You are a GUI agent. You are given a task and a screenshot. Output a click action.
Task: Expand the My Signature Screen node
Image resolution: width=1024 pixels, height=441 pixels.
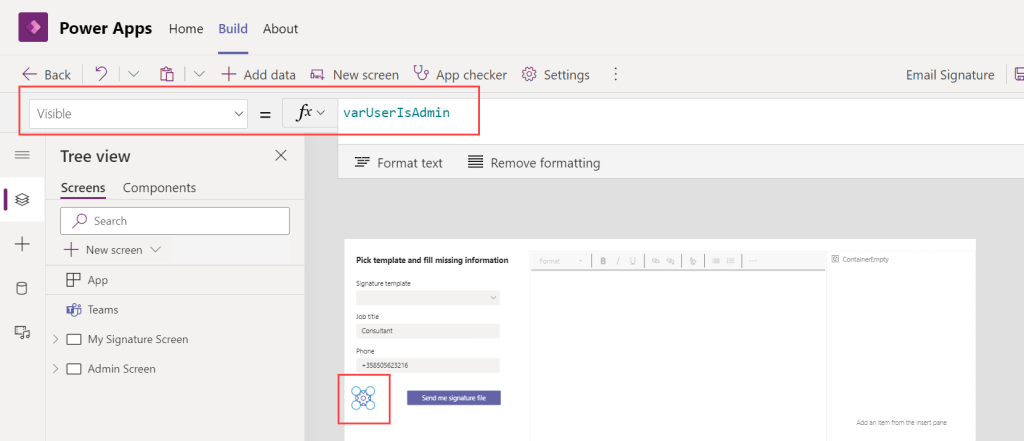[55, 340]
